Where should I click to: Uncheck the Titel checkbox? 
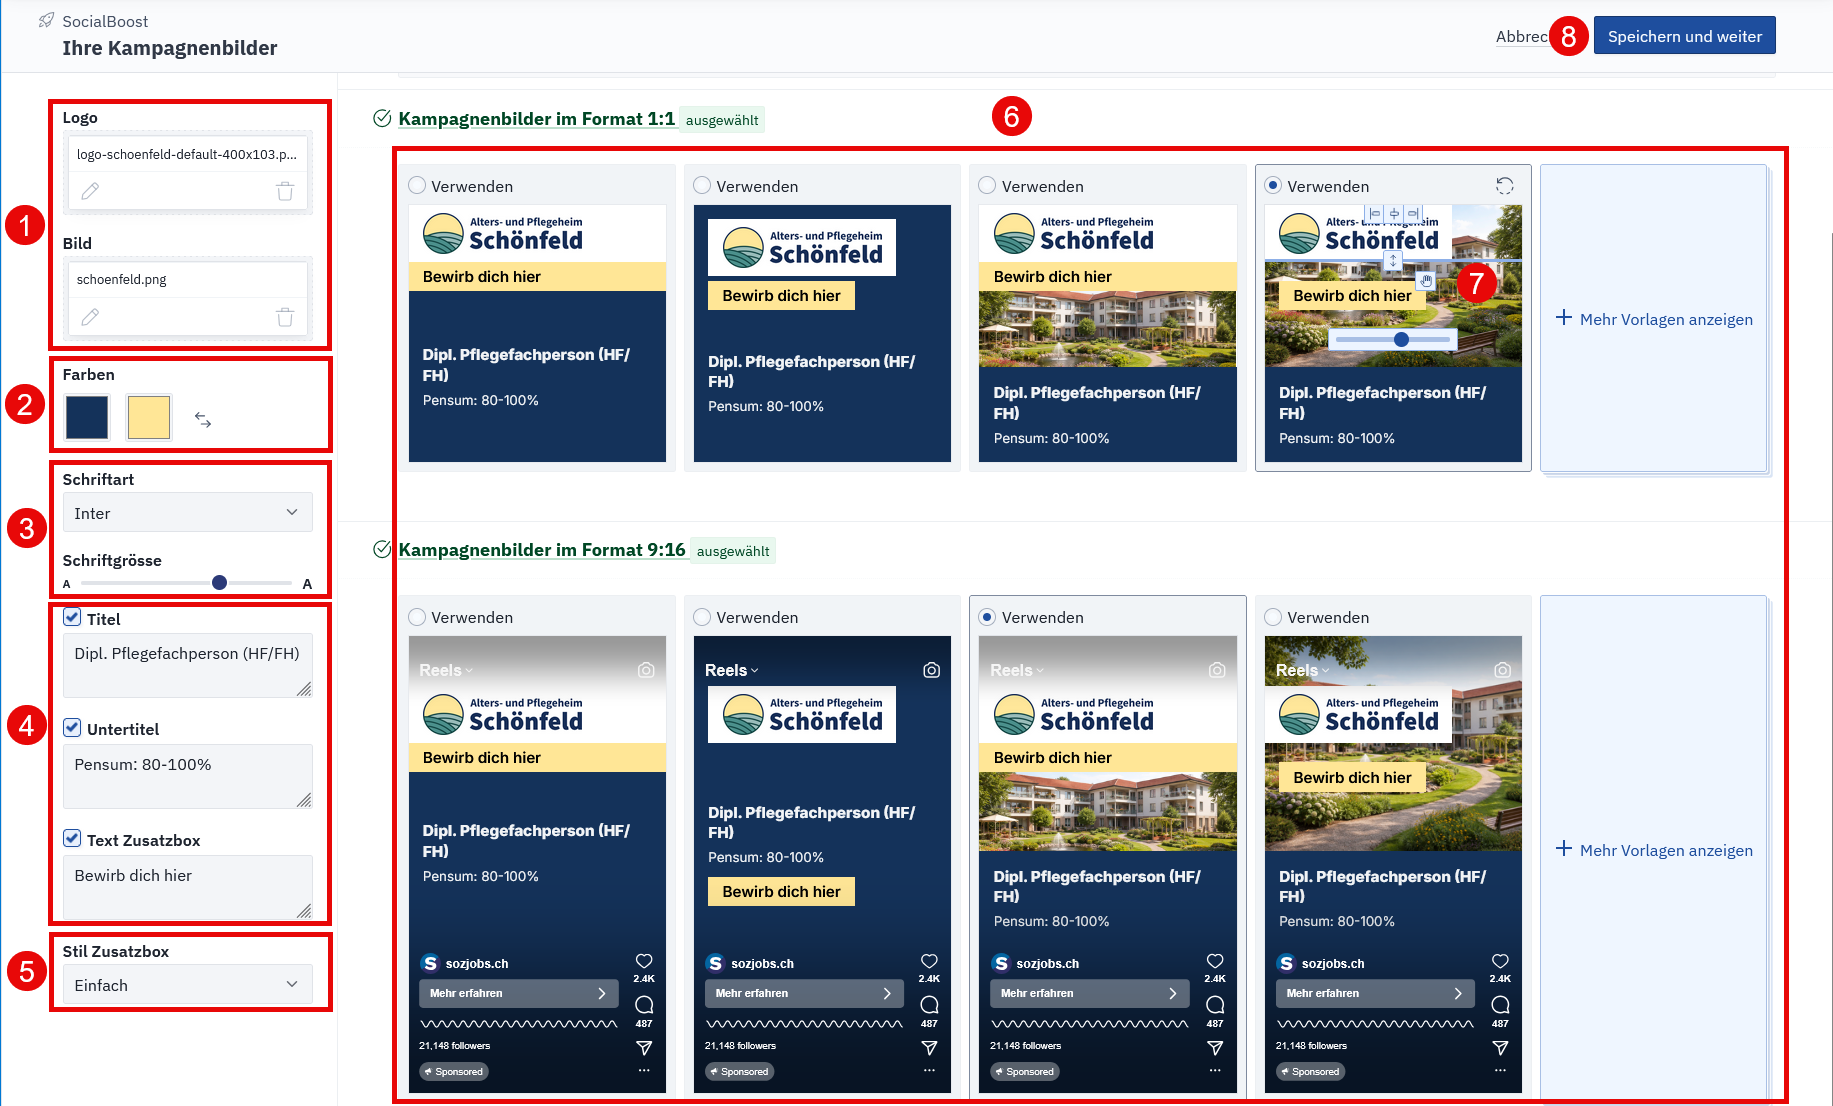(x=72, y=618)
